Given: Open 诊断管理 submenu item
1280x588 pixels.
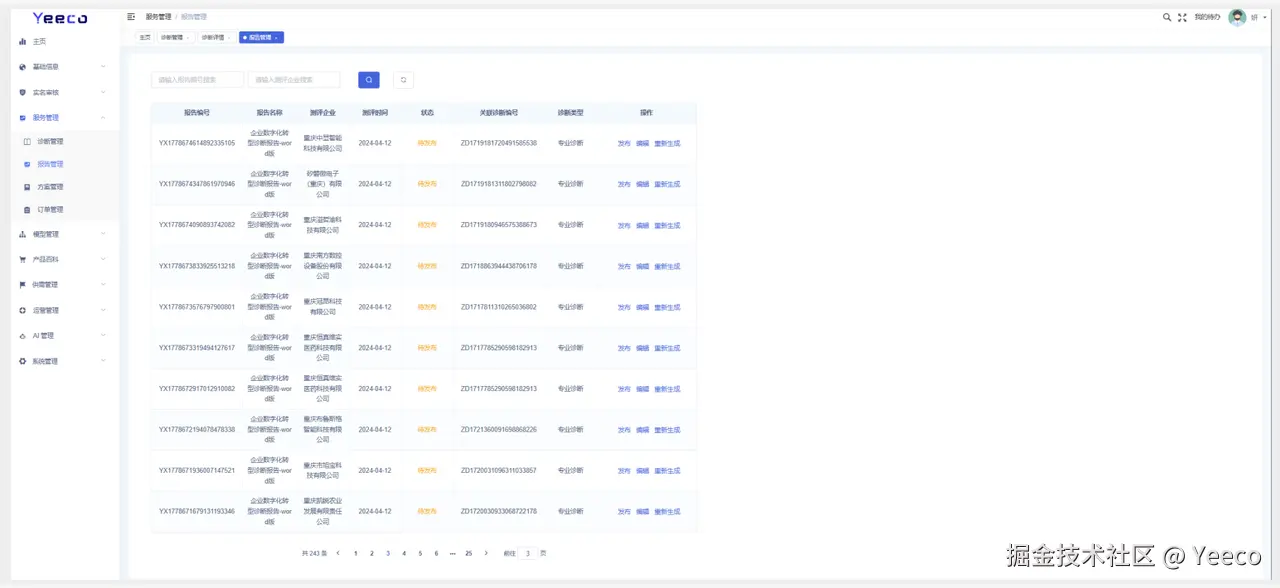Looking at the screenshot, I should click(x=50, y=142).
